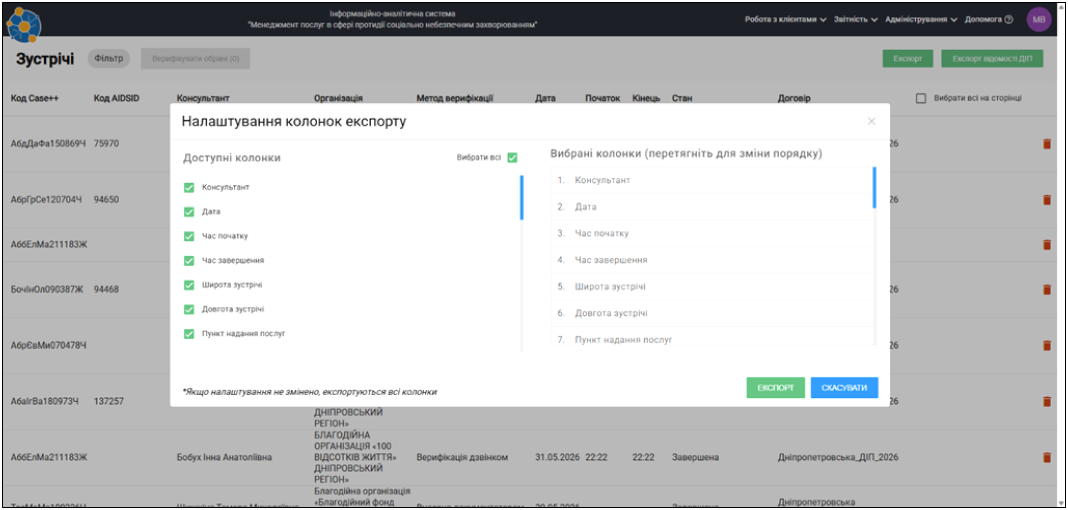Image resolution: width=1068 pixels, height=510 pixels.
Task: Select selected-list item 6. Довгота зустрічі
Action: (x=711, y=313)
